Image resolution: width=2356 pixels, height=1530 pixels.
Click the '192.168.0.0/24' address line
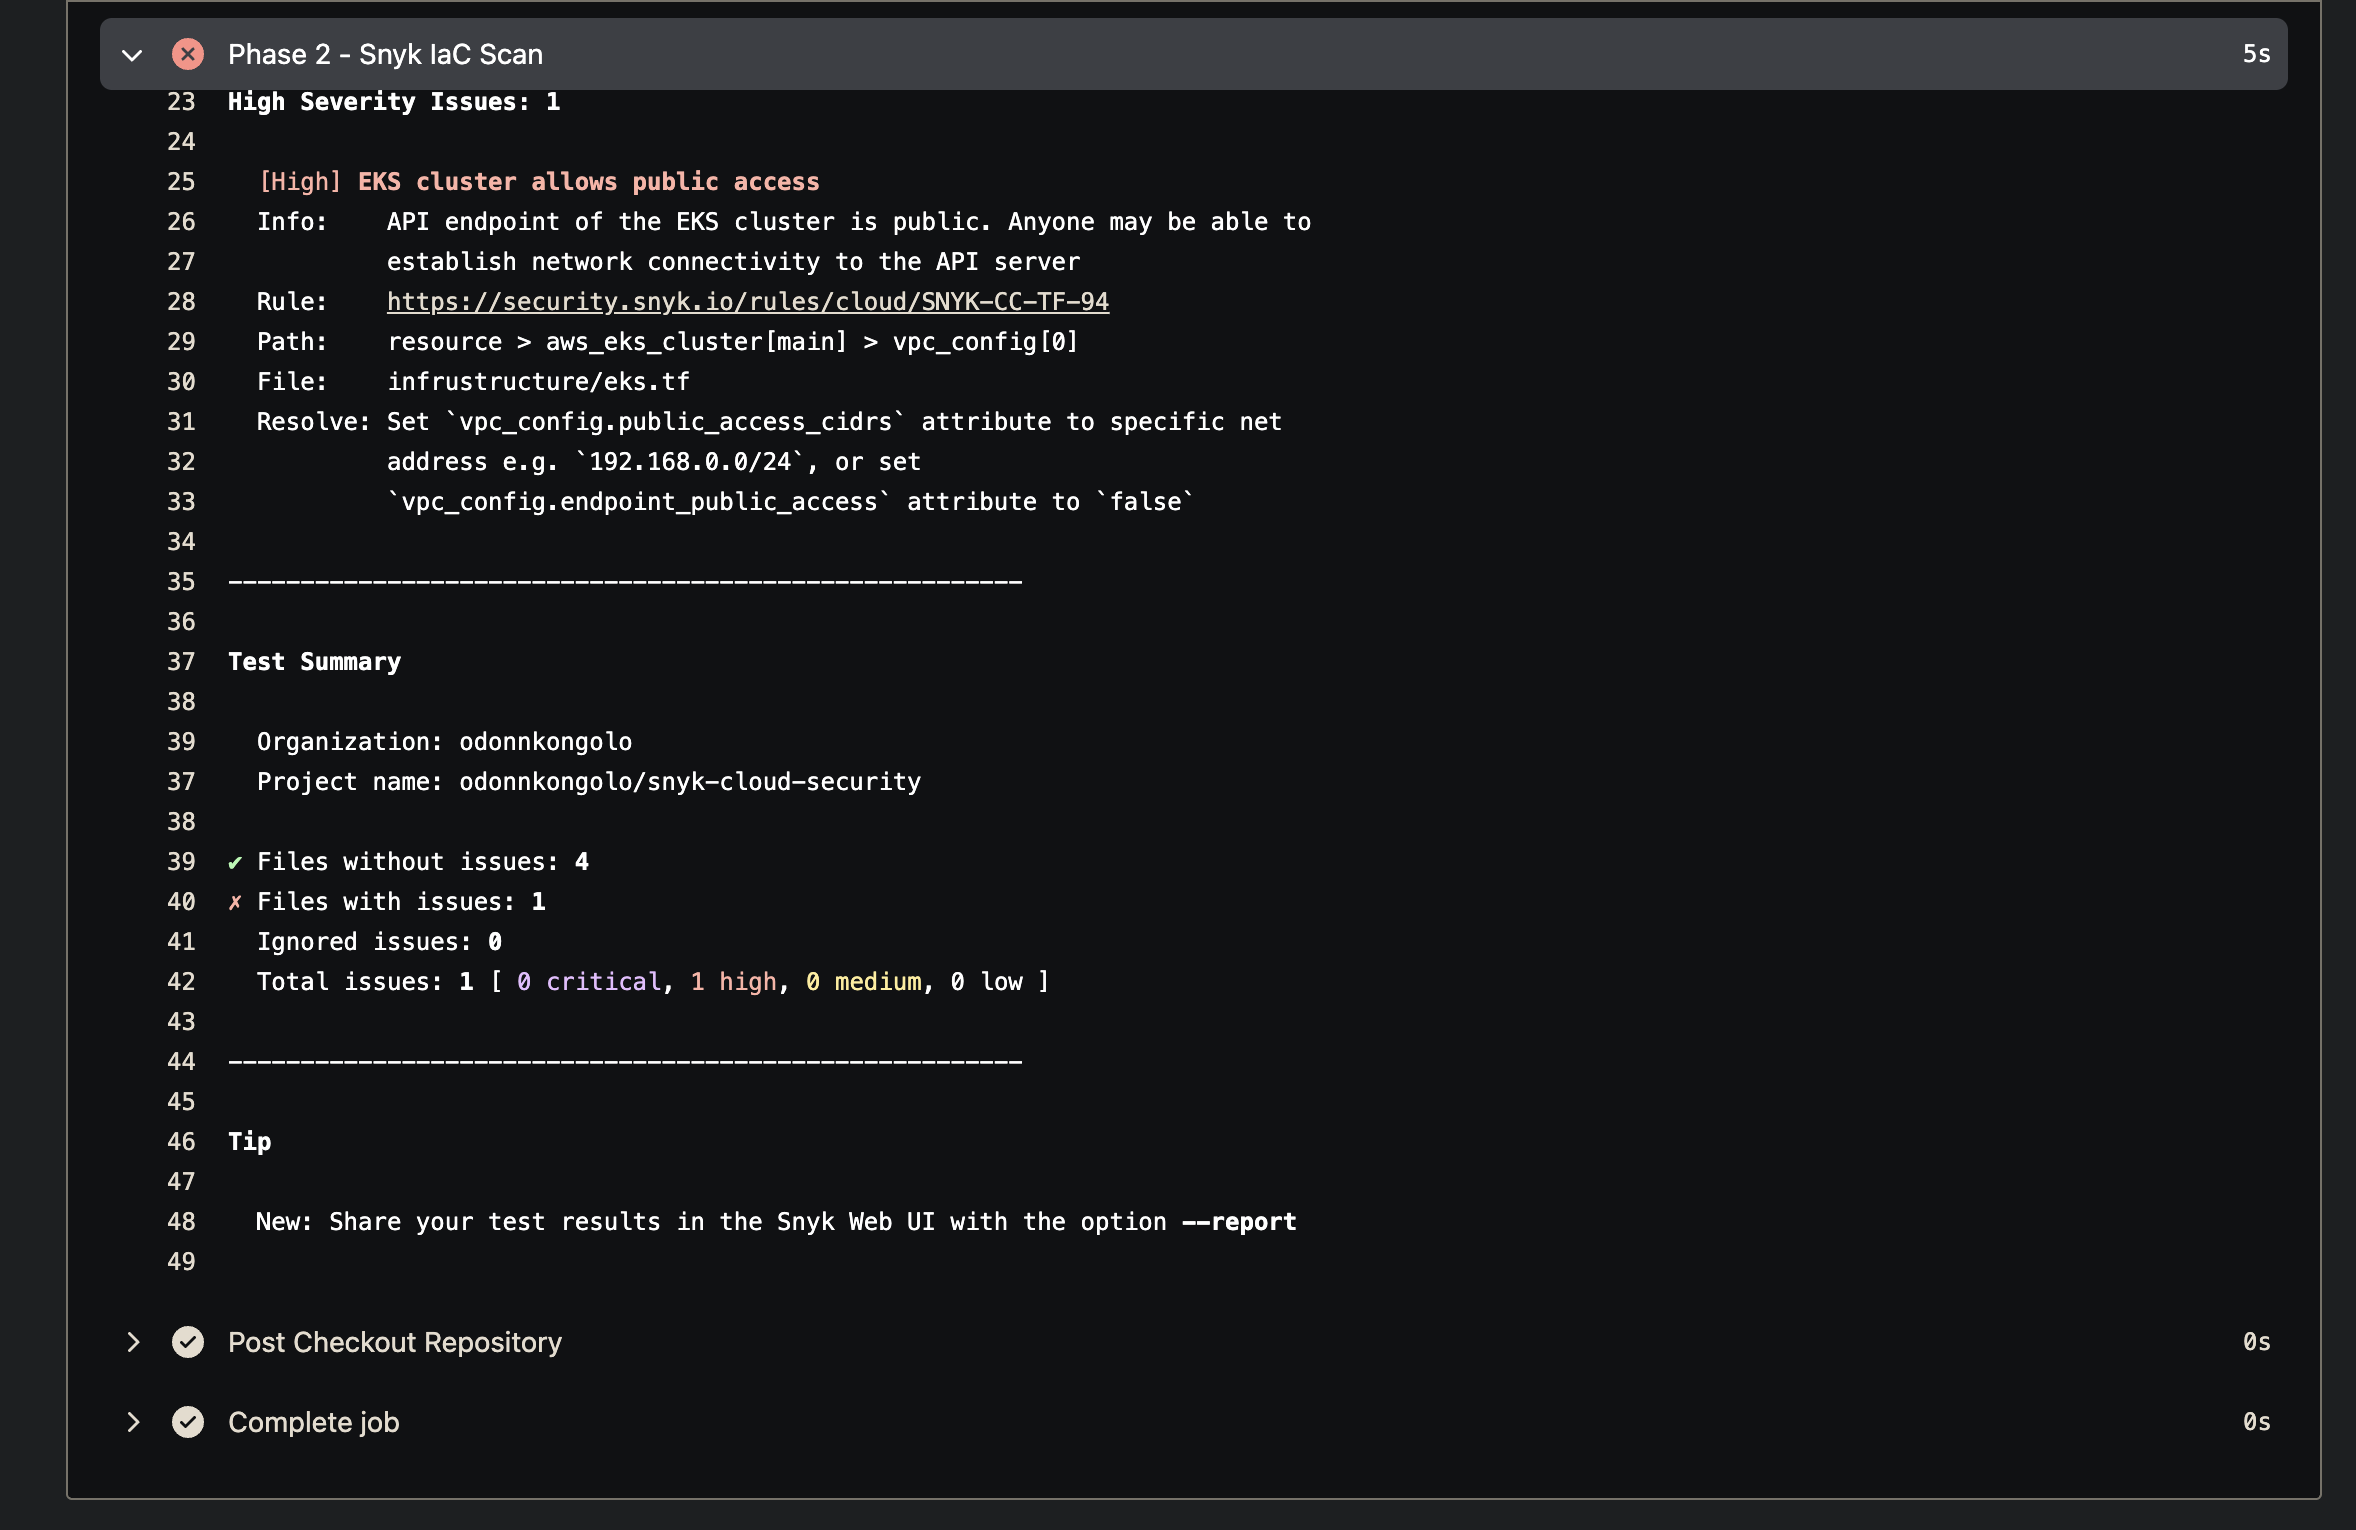[654, 462]
